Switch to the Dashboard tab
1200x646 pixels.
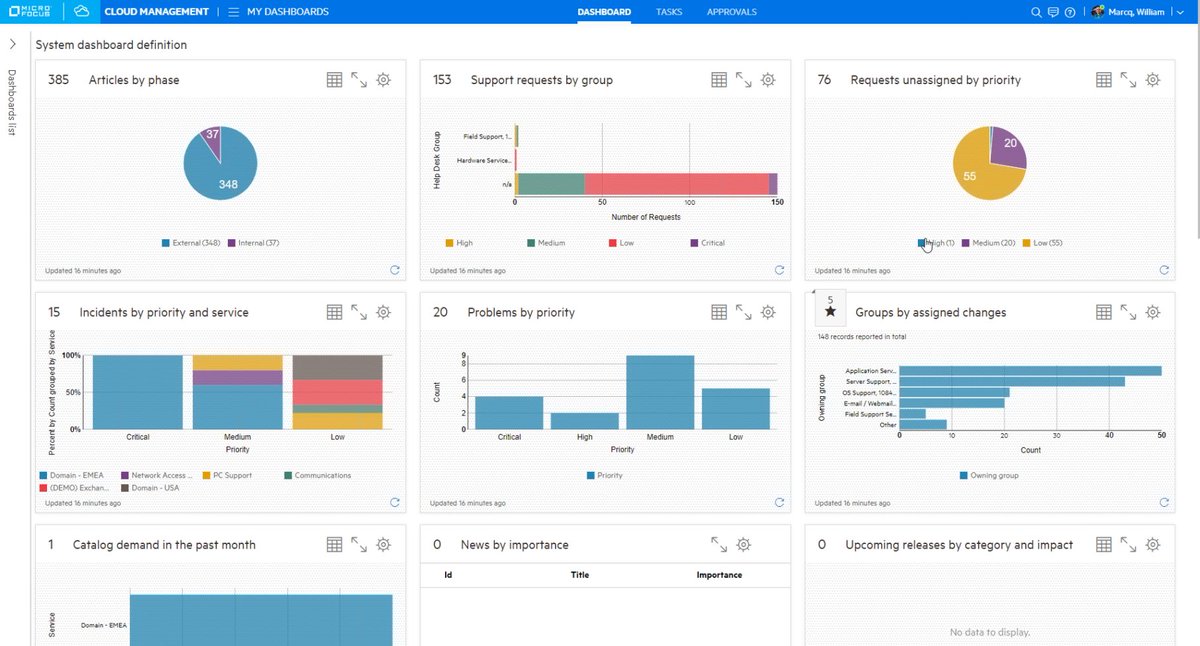click(x=604, y=12)
